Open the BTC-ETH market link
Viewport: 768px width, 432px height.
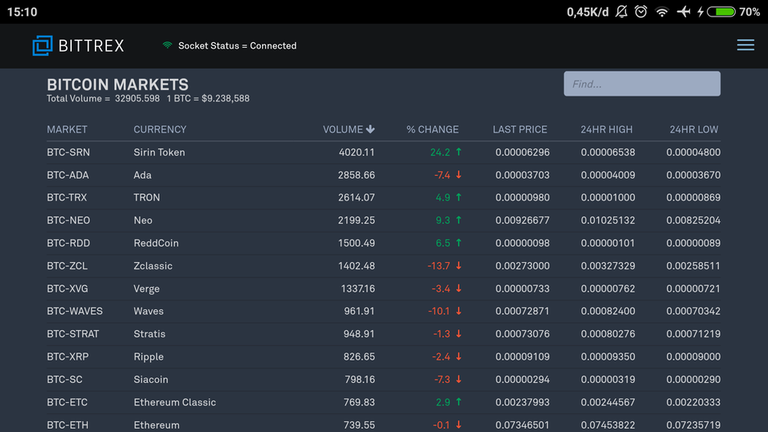coord(67,425)
